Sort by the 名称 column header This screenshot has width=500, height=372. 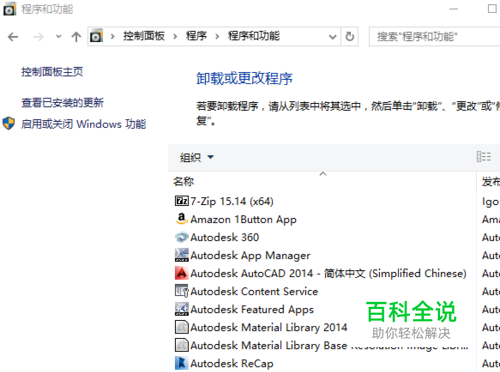pos(183,181)
